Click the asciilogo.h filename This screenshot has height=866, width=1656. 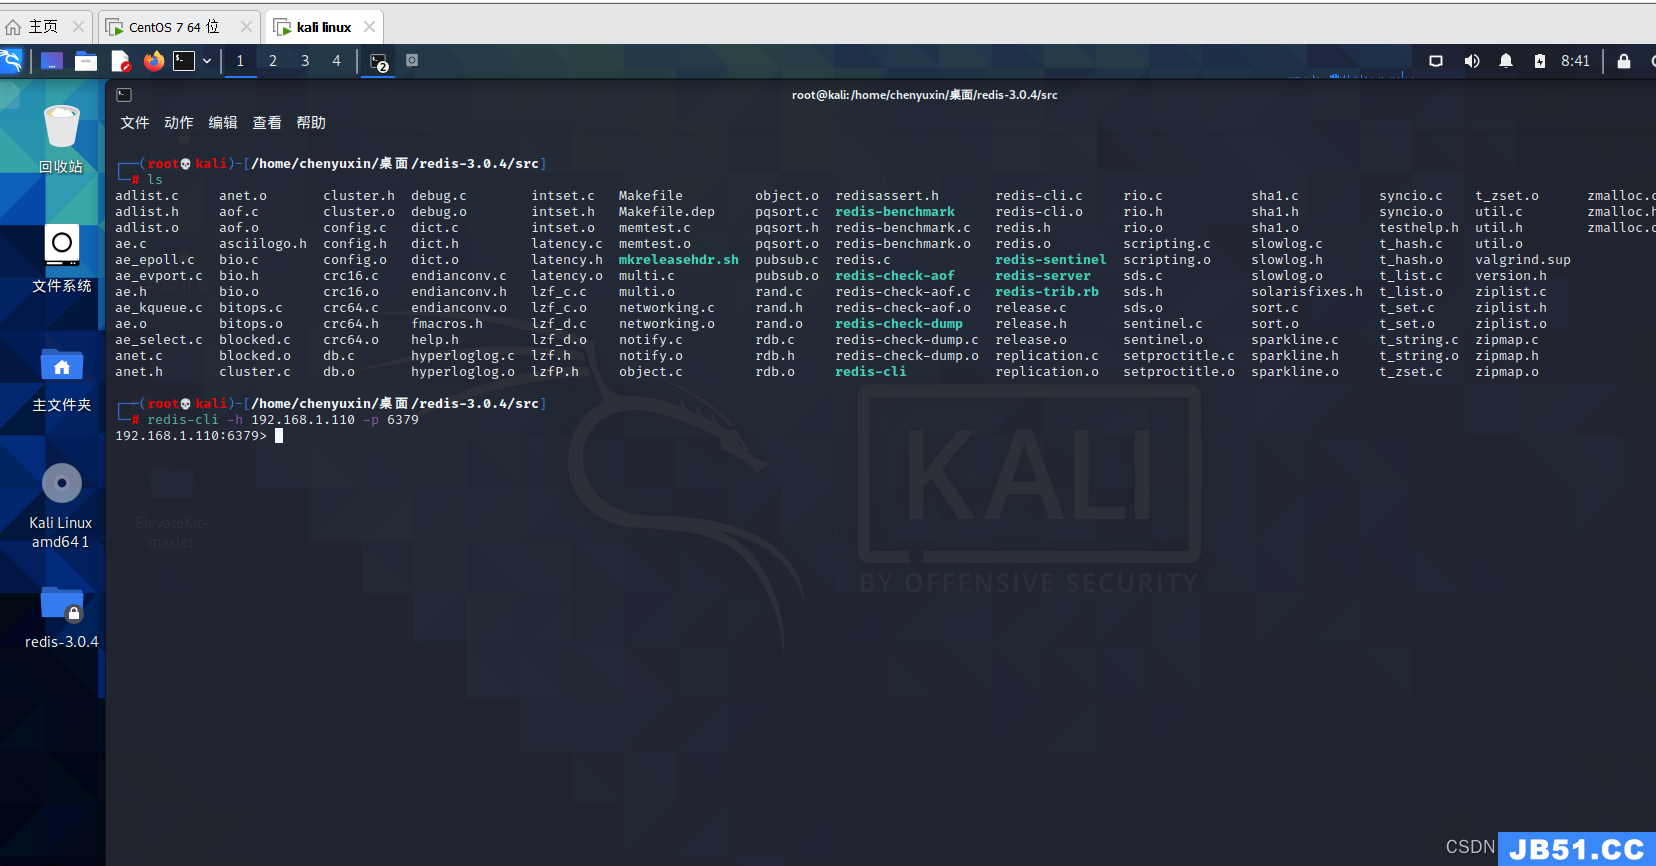tap(263, 244)
